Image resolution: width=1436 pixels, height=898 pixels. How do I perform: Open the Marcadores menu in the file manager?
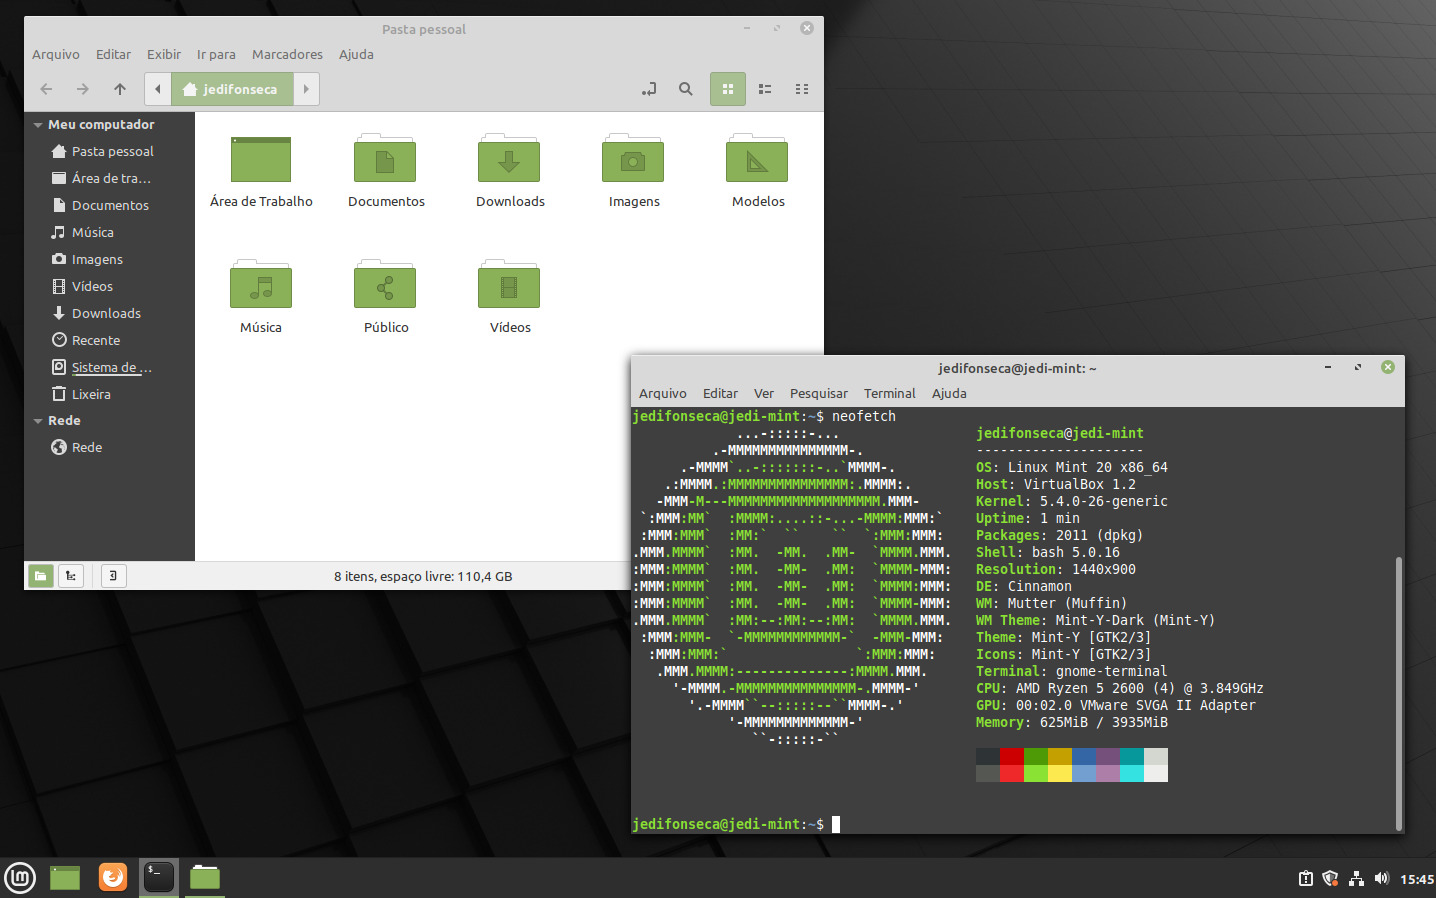(287, 54)
